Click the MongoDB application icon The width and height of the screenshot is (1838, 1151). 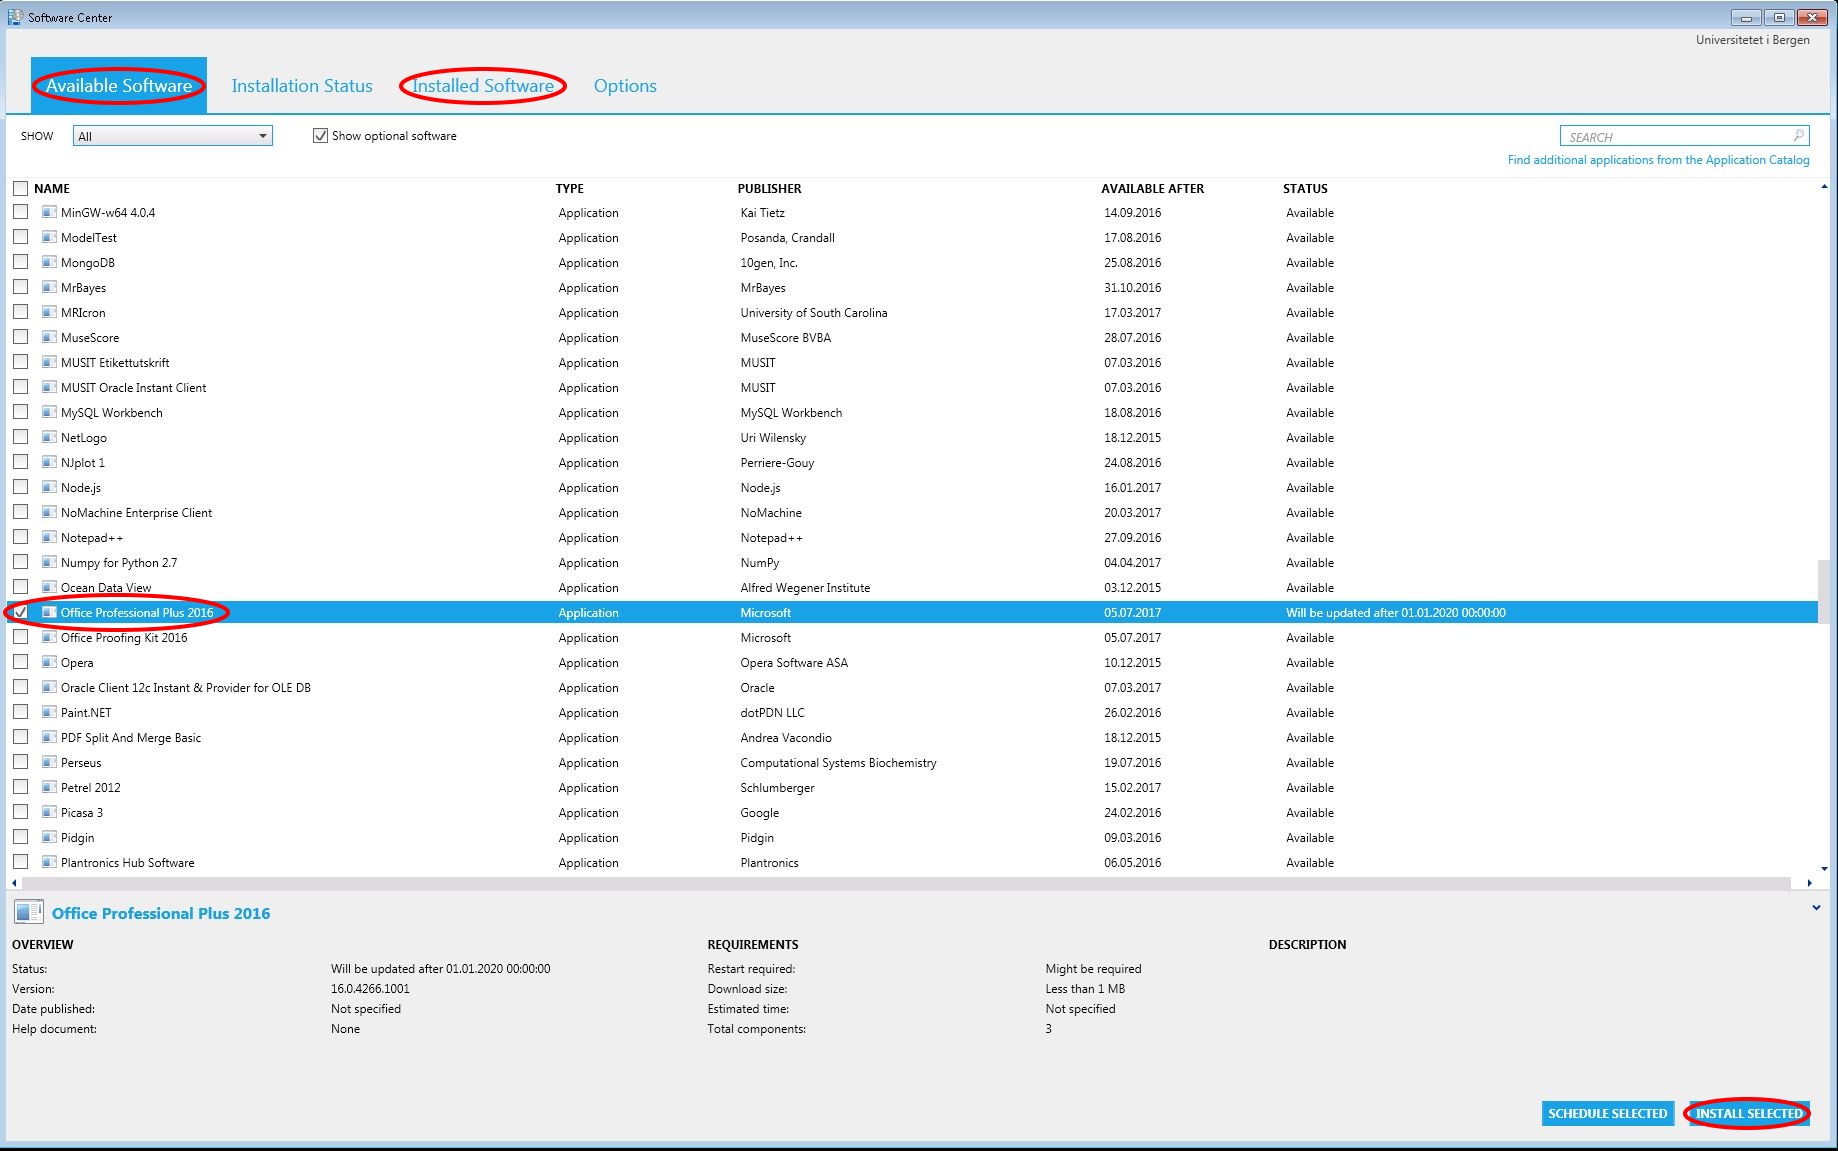(x=48, y=263)
